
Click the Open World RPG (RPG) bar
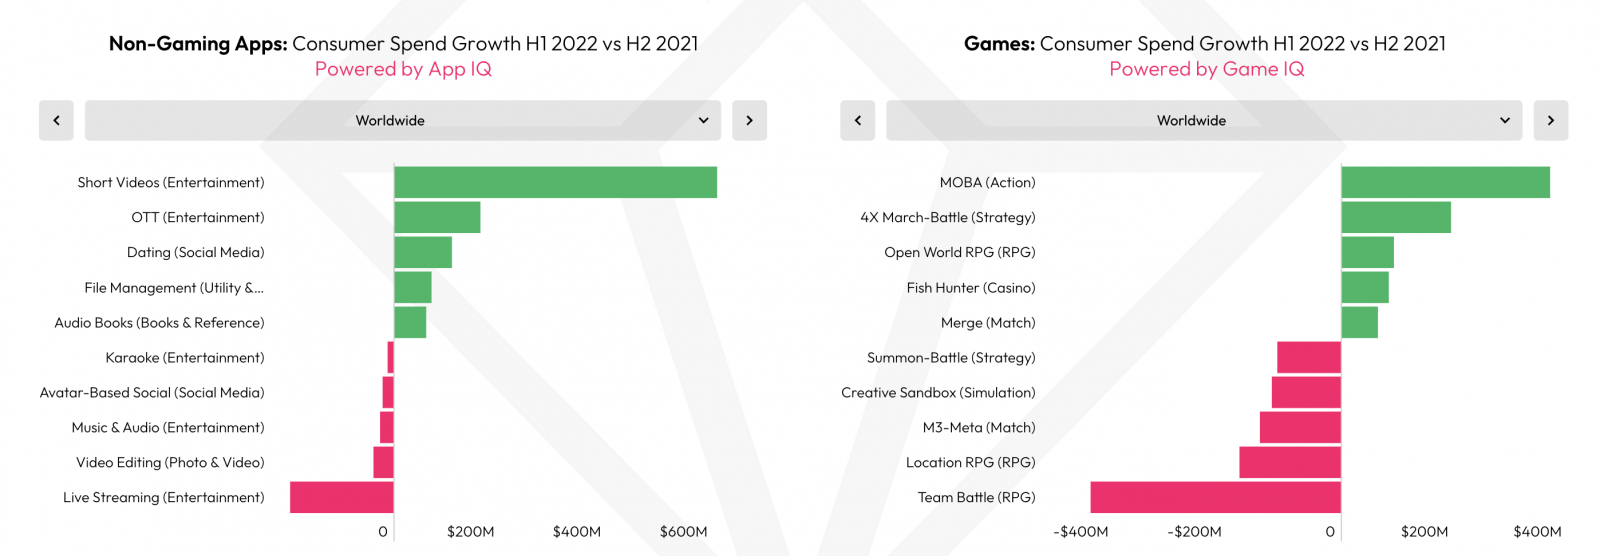pyautogui.click(x=1367, y=252)
